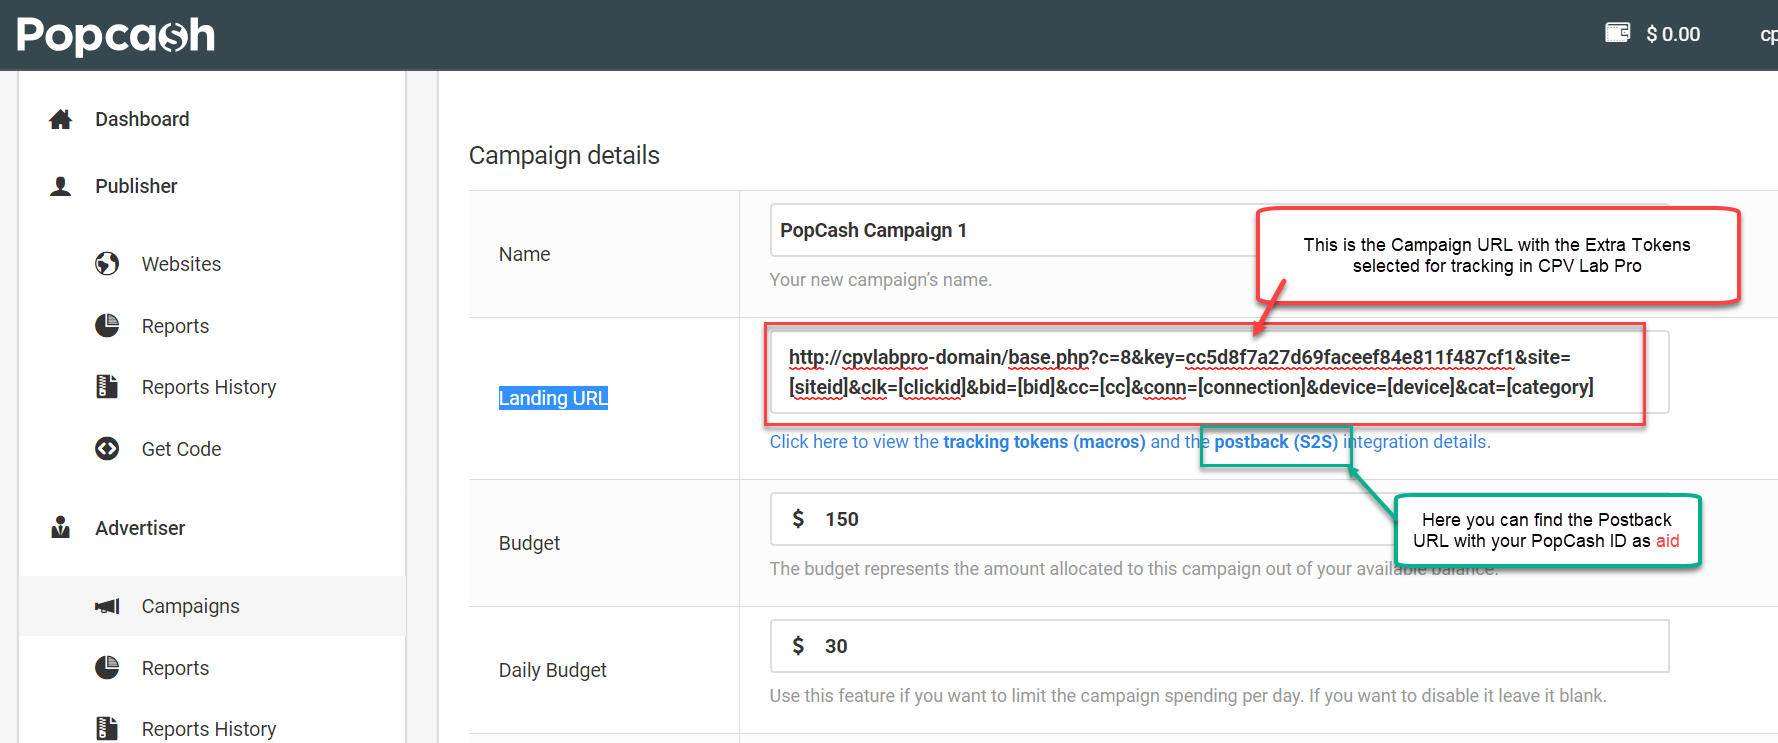The width and height of the screenshot is (1778, 743).
Task: Click the Campaign details heading
Action: click(x=564, y=155)
